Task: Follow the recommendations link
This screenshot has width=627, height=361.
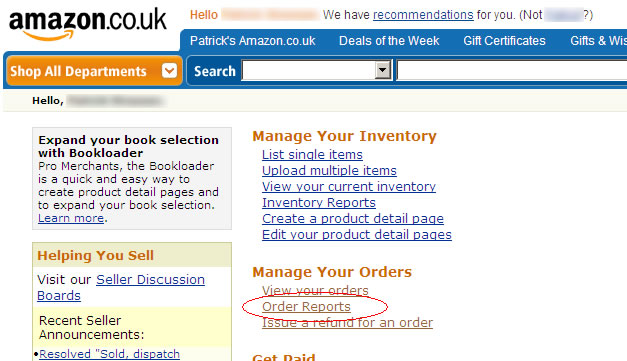Action: click(x=423, y=15)
